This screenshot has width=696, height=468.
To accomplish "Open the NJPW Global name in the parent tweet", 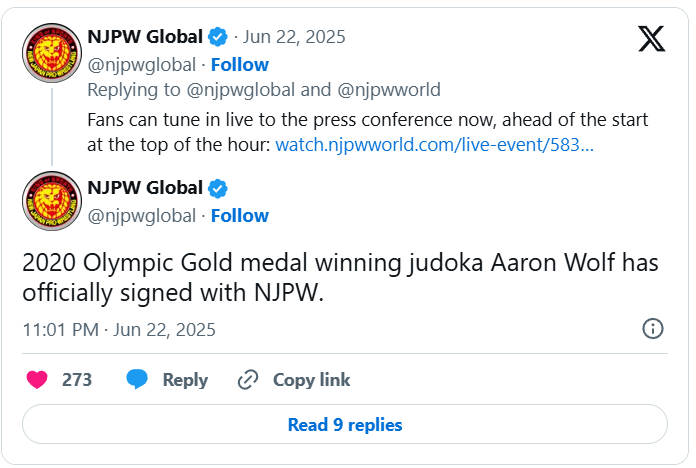I will pyautogui.click(x=145, y=38).
